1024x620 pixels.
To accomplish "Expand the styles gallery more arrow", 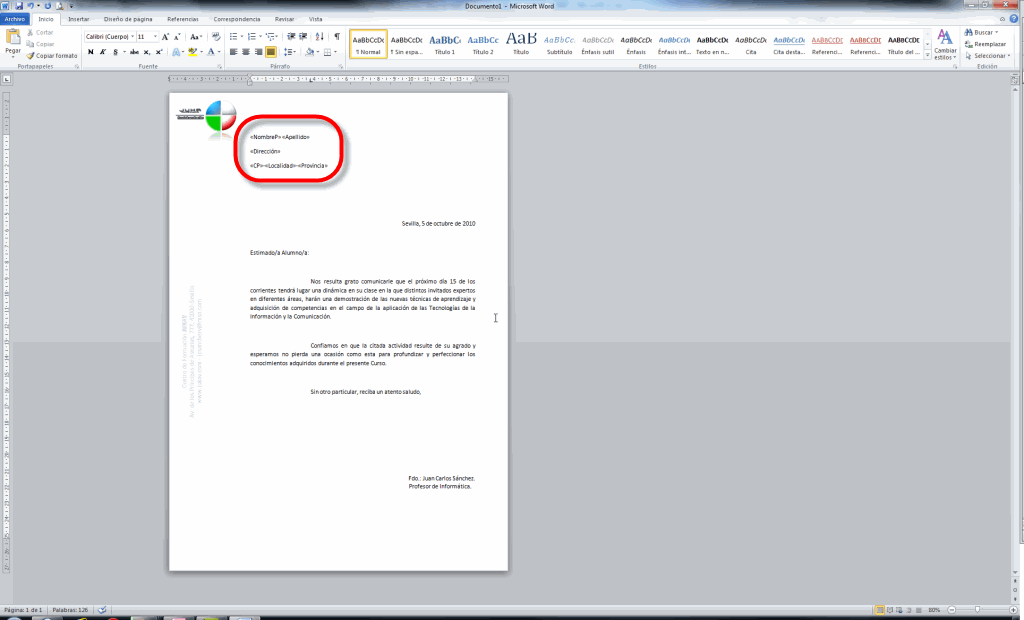I will pos(927,54).
